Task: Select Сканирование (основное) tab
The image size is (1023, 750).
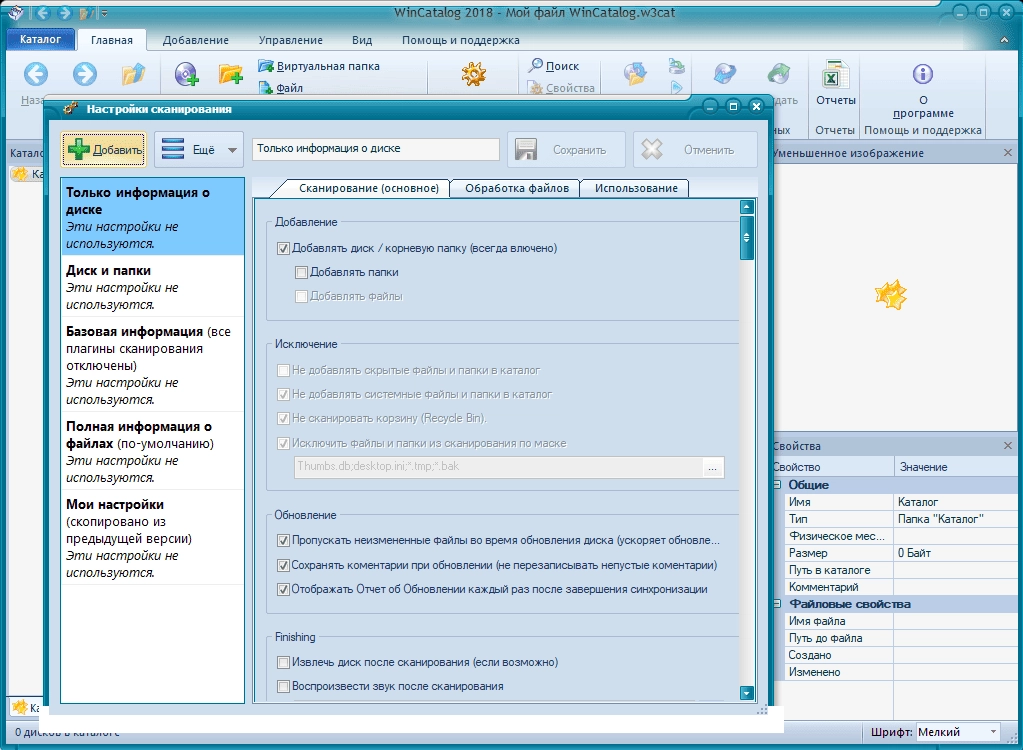Action: (369, 188)
